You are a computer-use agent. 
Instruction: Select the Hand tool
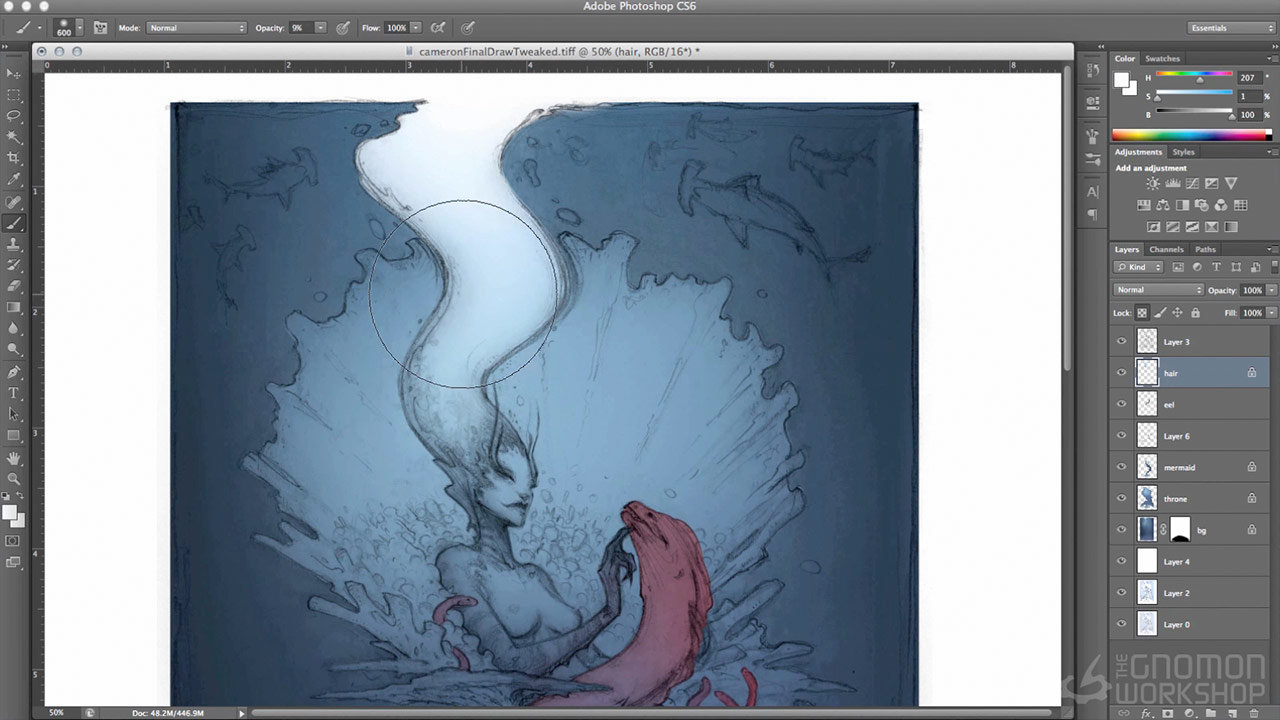pos(14,458)
